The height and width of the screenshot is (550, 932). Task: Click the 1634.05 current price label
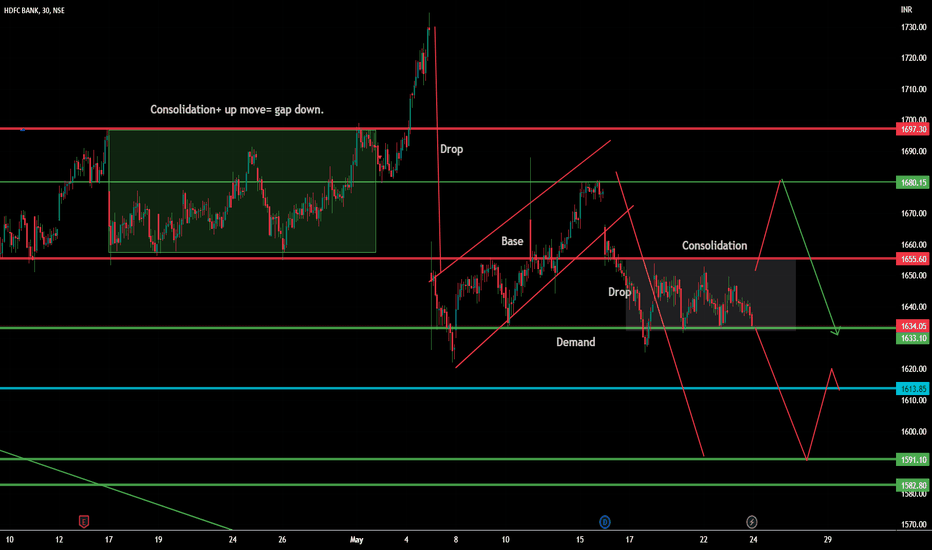point(912,326)
